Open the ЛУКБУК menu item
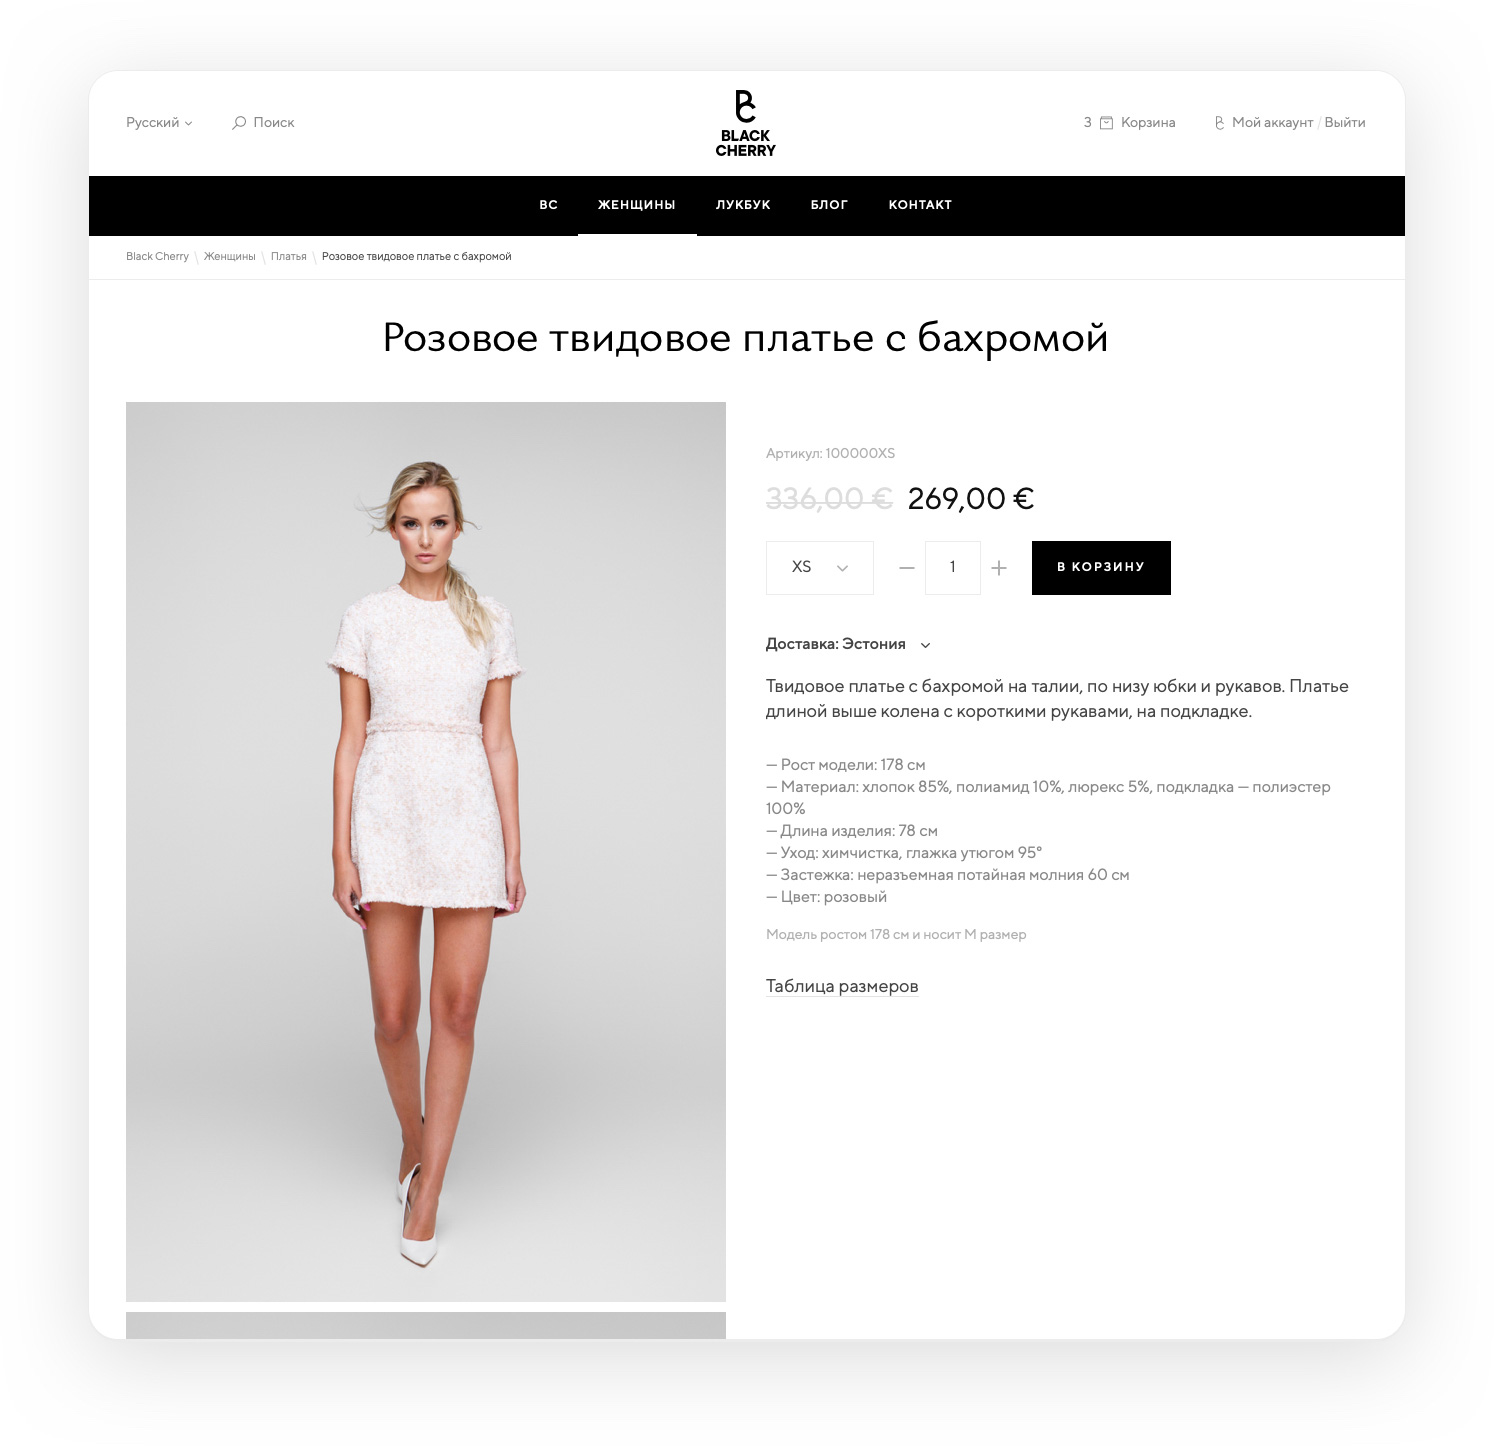This screenshot has width=1494, height=1446. 743,205
